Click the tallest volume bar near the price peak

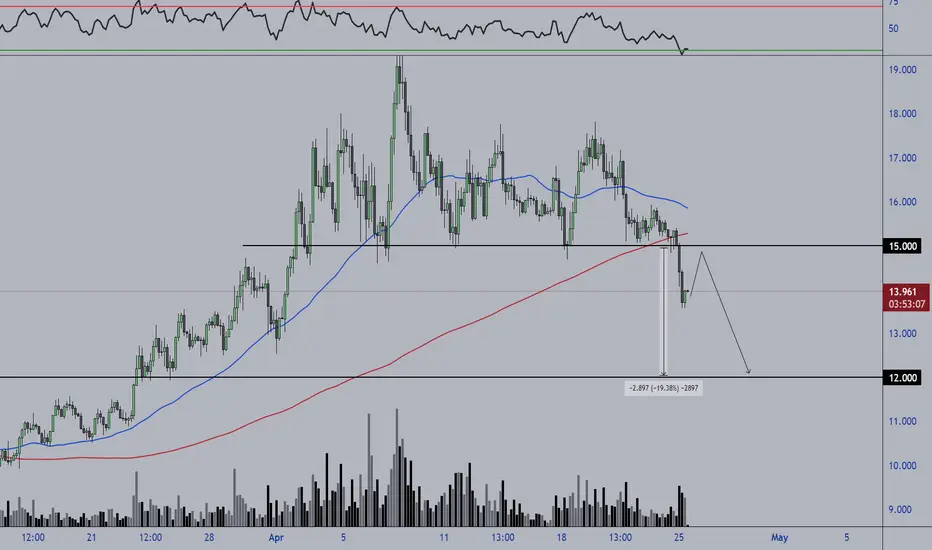click(397, 467)
